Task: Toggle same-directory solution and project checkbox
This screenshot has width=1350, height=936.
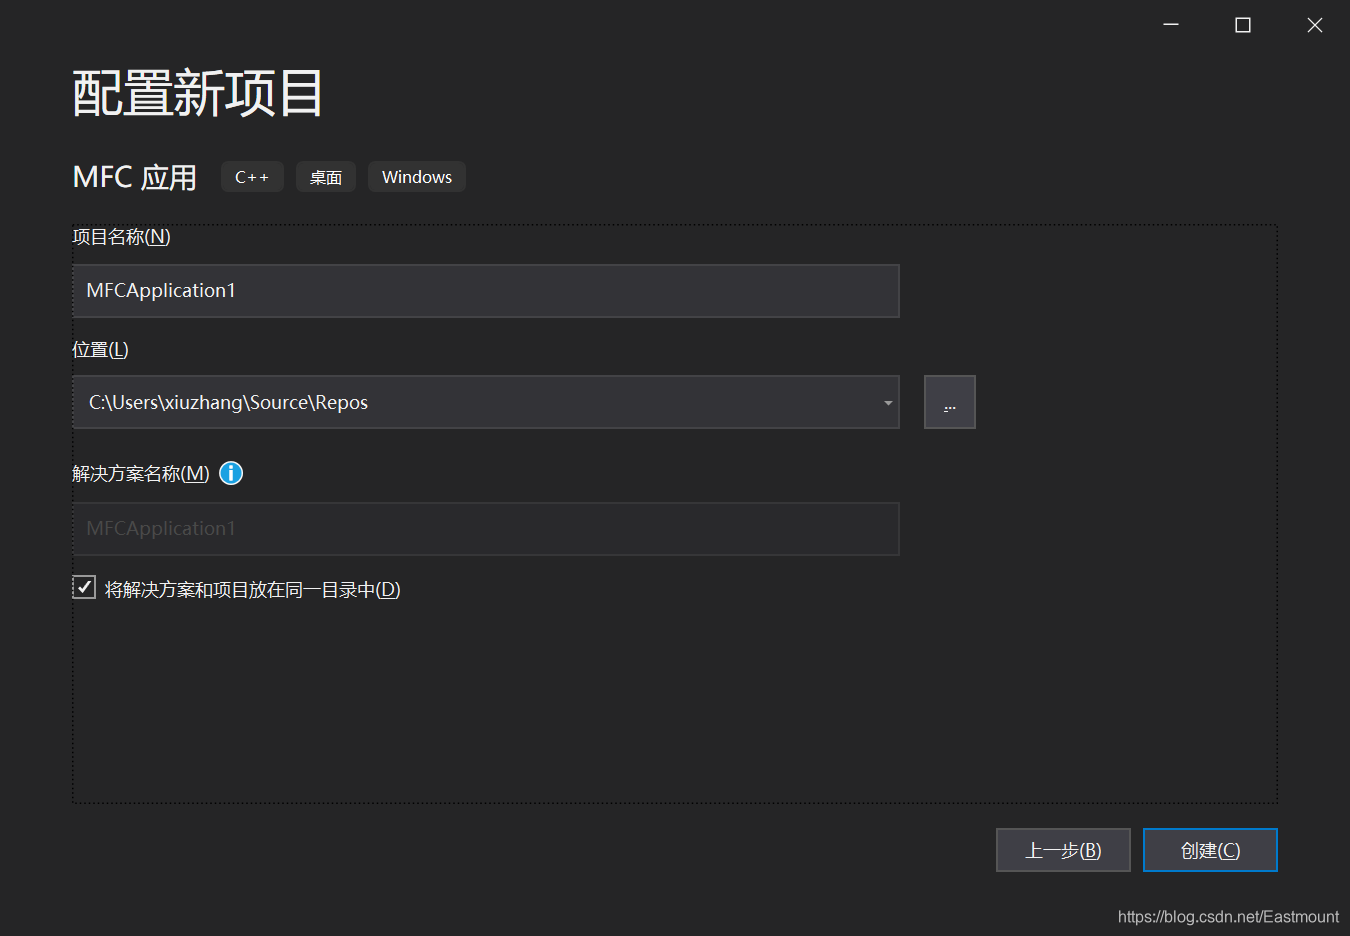Action: click(x=84, y=587)
